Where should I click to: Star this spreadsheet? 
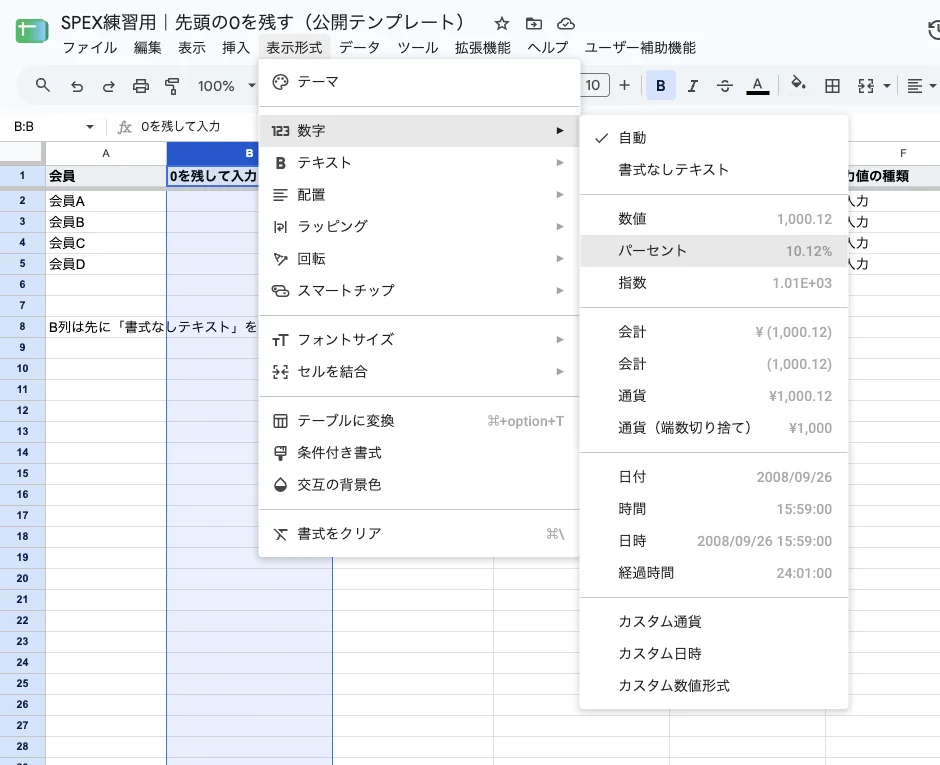pyautogui.click(x=502, y=24)
